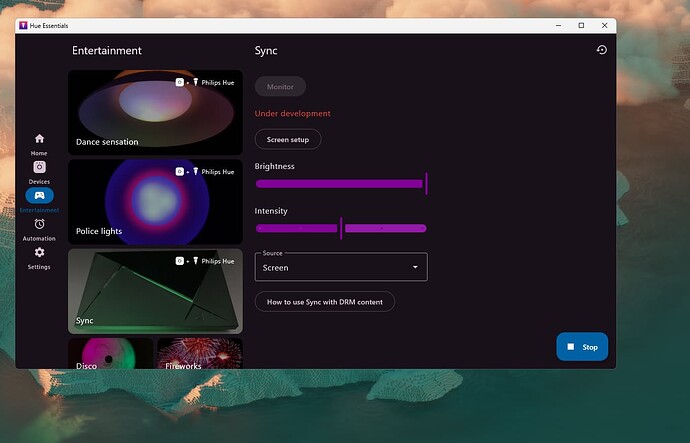Click the history icon beside Sync
Screen dimensions: 690x443
point(602,50)
